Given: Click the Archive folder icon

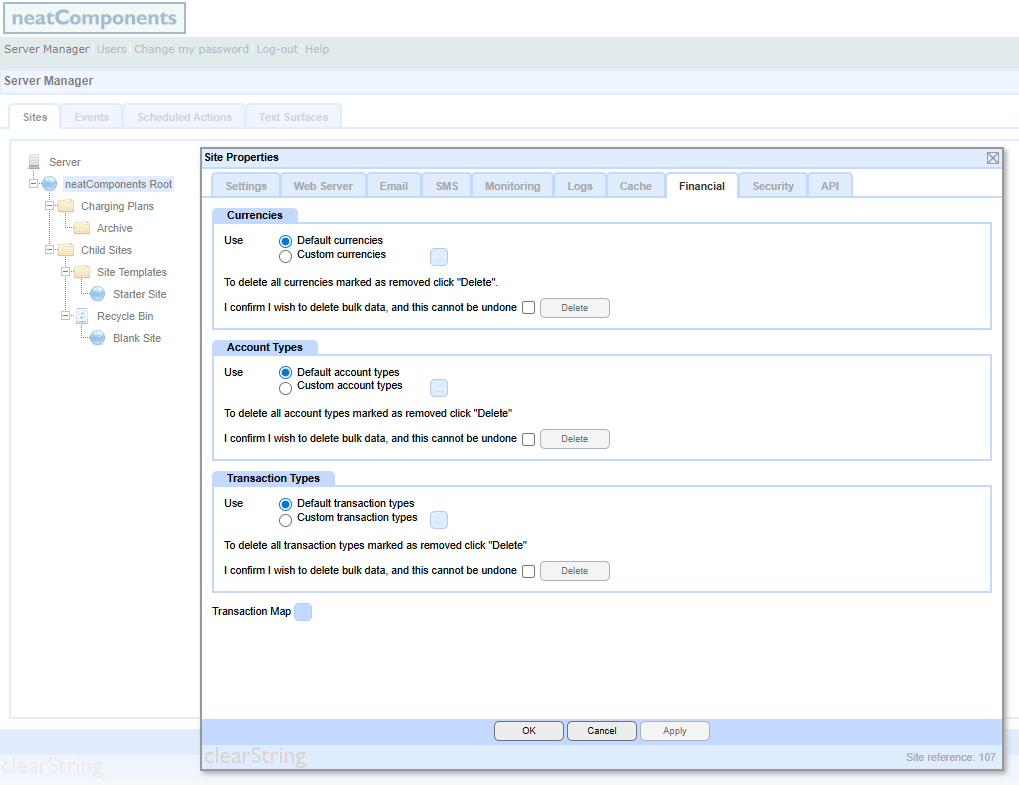Looking at the screenshot, I should 82,228.
